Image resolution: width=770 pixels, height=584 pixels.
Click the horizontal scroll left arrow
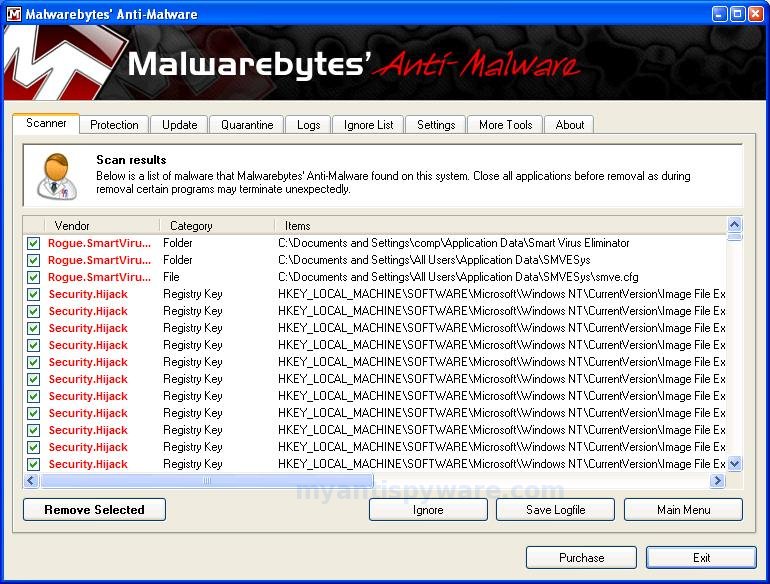pyautogui.click(x=31, y=480)
